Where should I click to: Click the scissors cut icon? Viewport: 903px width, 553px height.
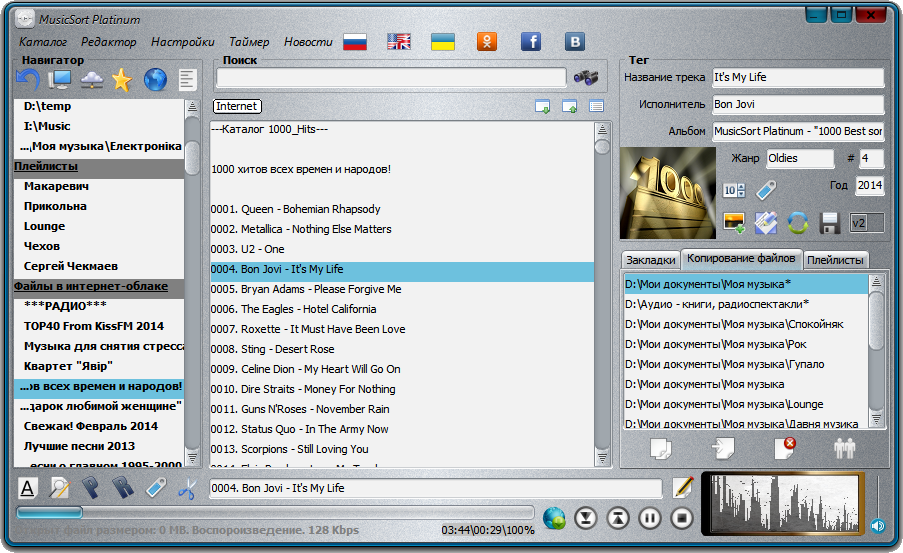(186, 490)
